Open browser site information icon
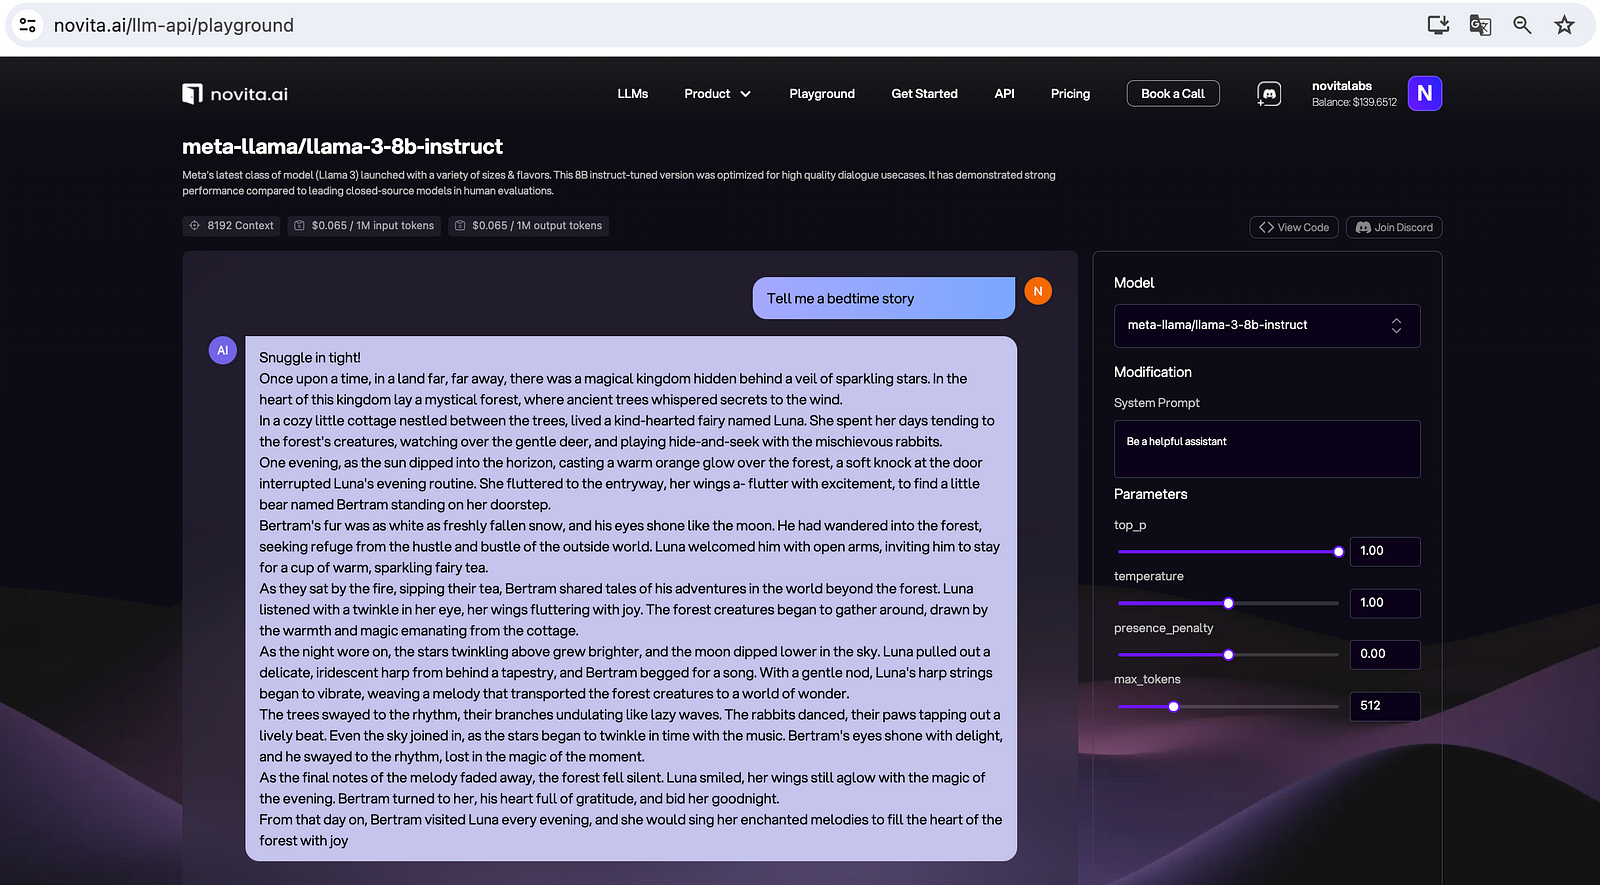 tap(28, 25)
